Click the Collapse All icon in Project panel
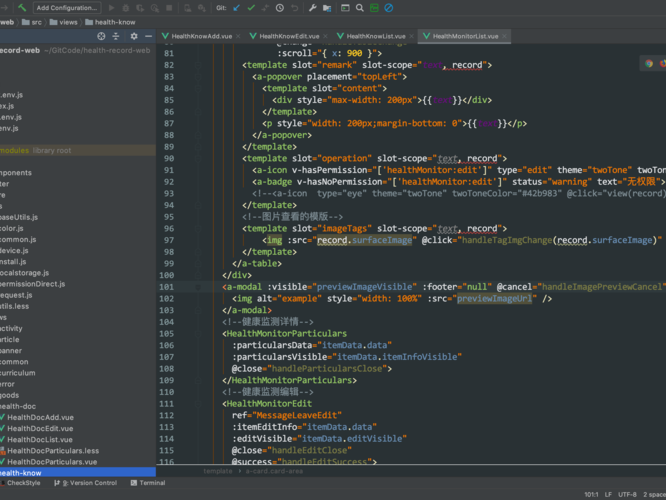 [116, 36]
